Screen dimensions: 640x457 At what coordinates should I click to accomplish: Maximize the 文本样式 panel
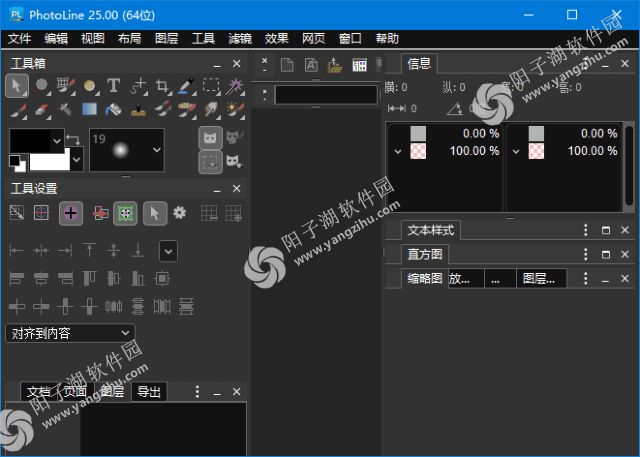[x=606, y=230]
